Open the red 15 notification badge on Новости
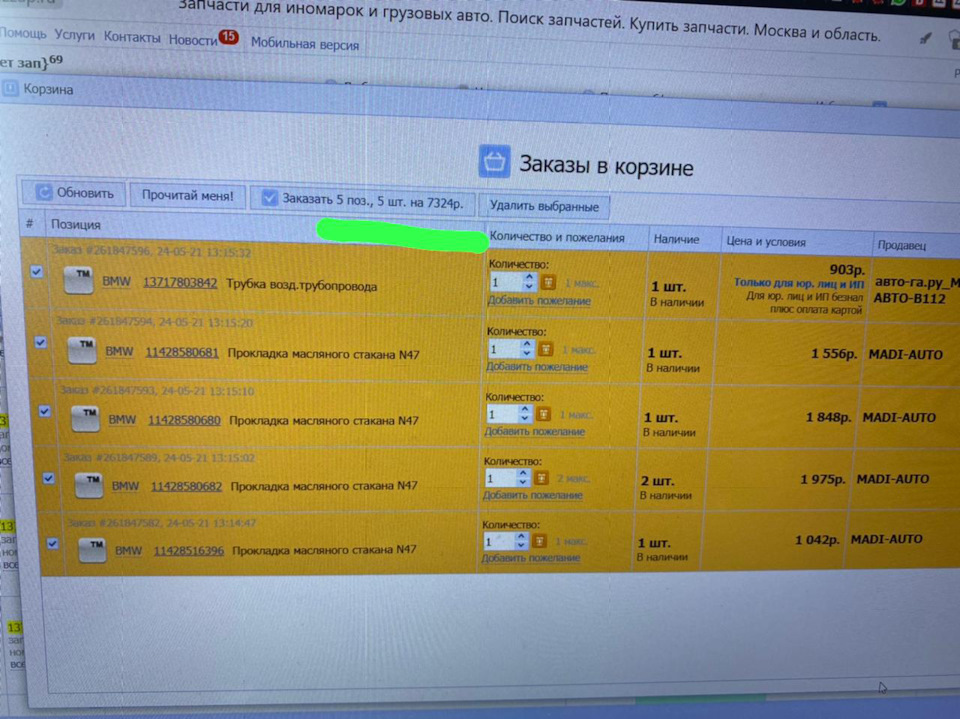960x719 pixels. tap(229, 37)
